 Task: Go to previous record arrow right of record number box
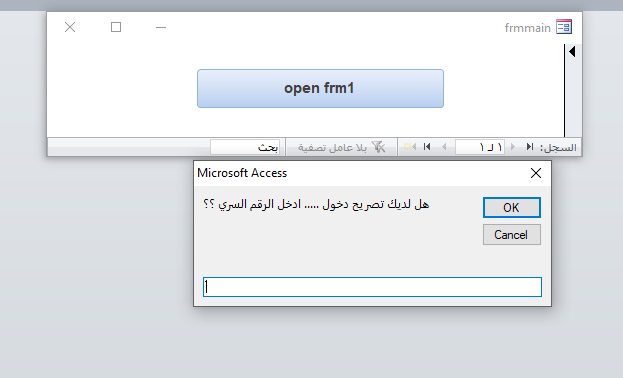click(x=513, y=147)
